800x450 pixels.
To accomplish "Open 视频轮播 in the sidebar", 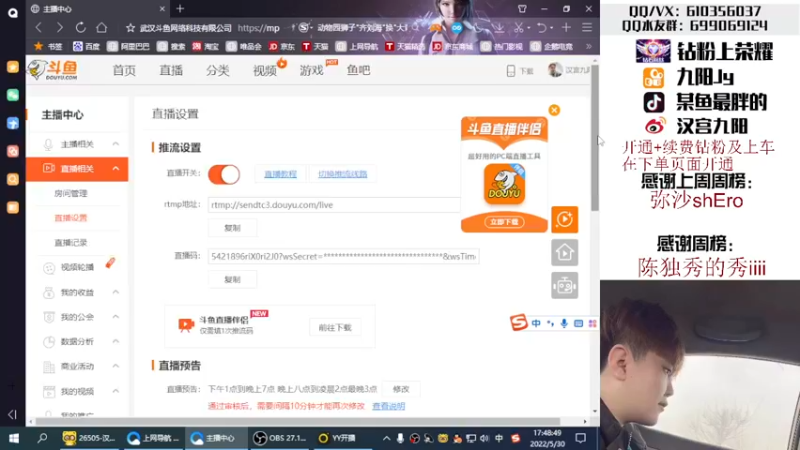I will pyautogui.click(x=77, y=267).
